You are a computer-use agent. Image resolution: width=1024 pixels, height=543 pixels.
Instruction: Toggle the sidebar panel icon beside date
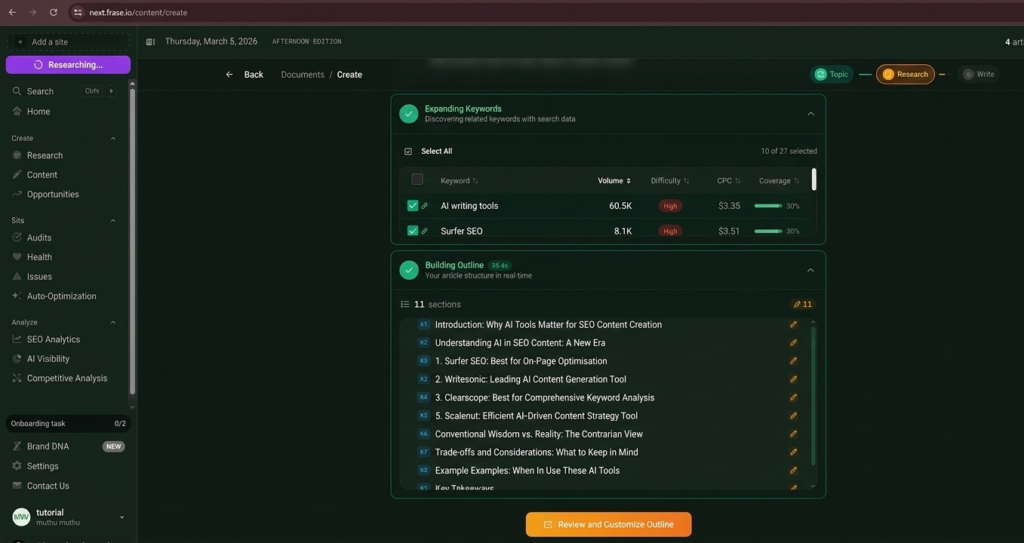[151, 42]
